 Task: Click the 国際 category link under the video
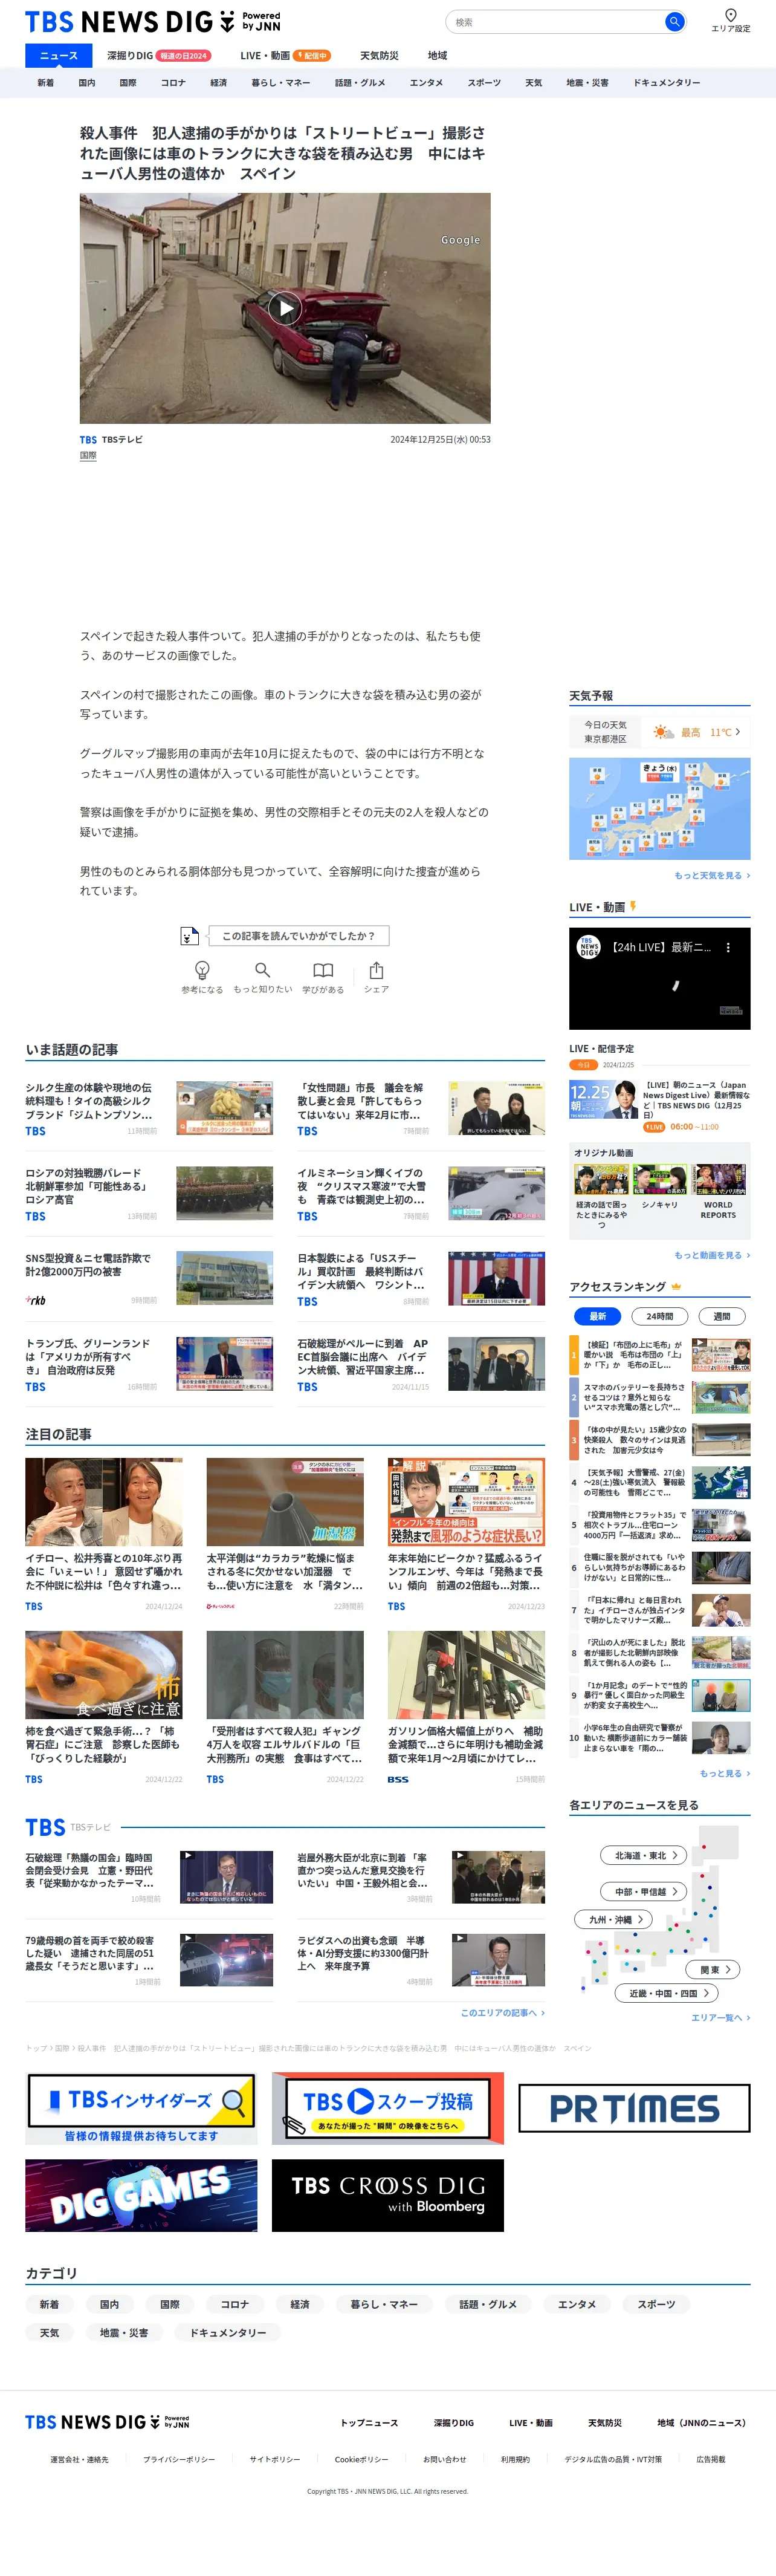coord(88,455)
